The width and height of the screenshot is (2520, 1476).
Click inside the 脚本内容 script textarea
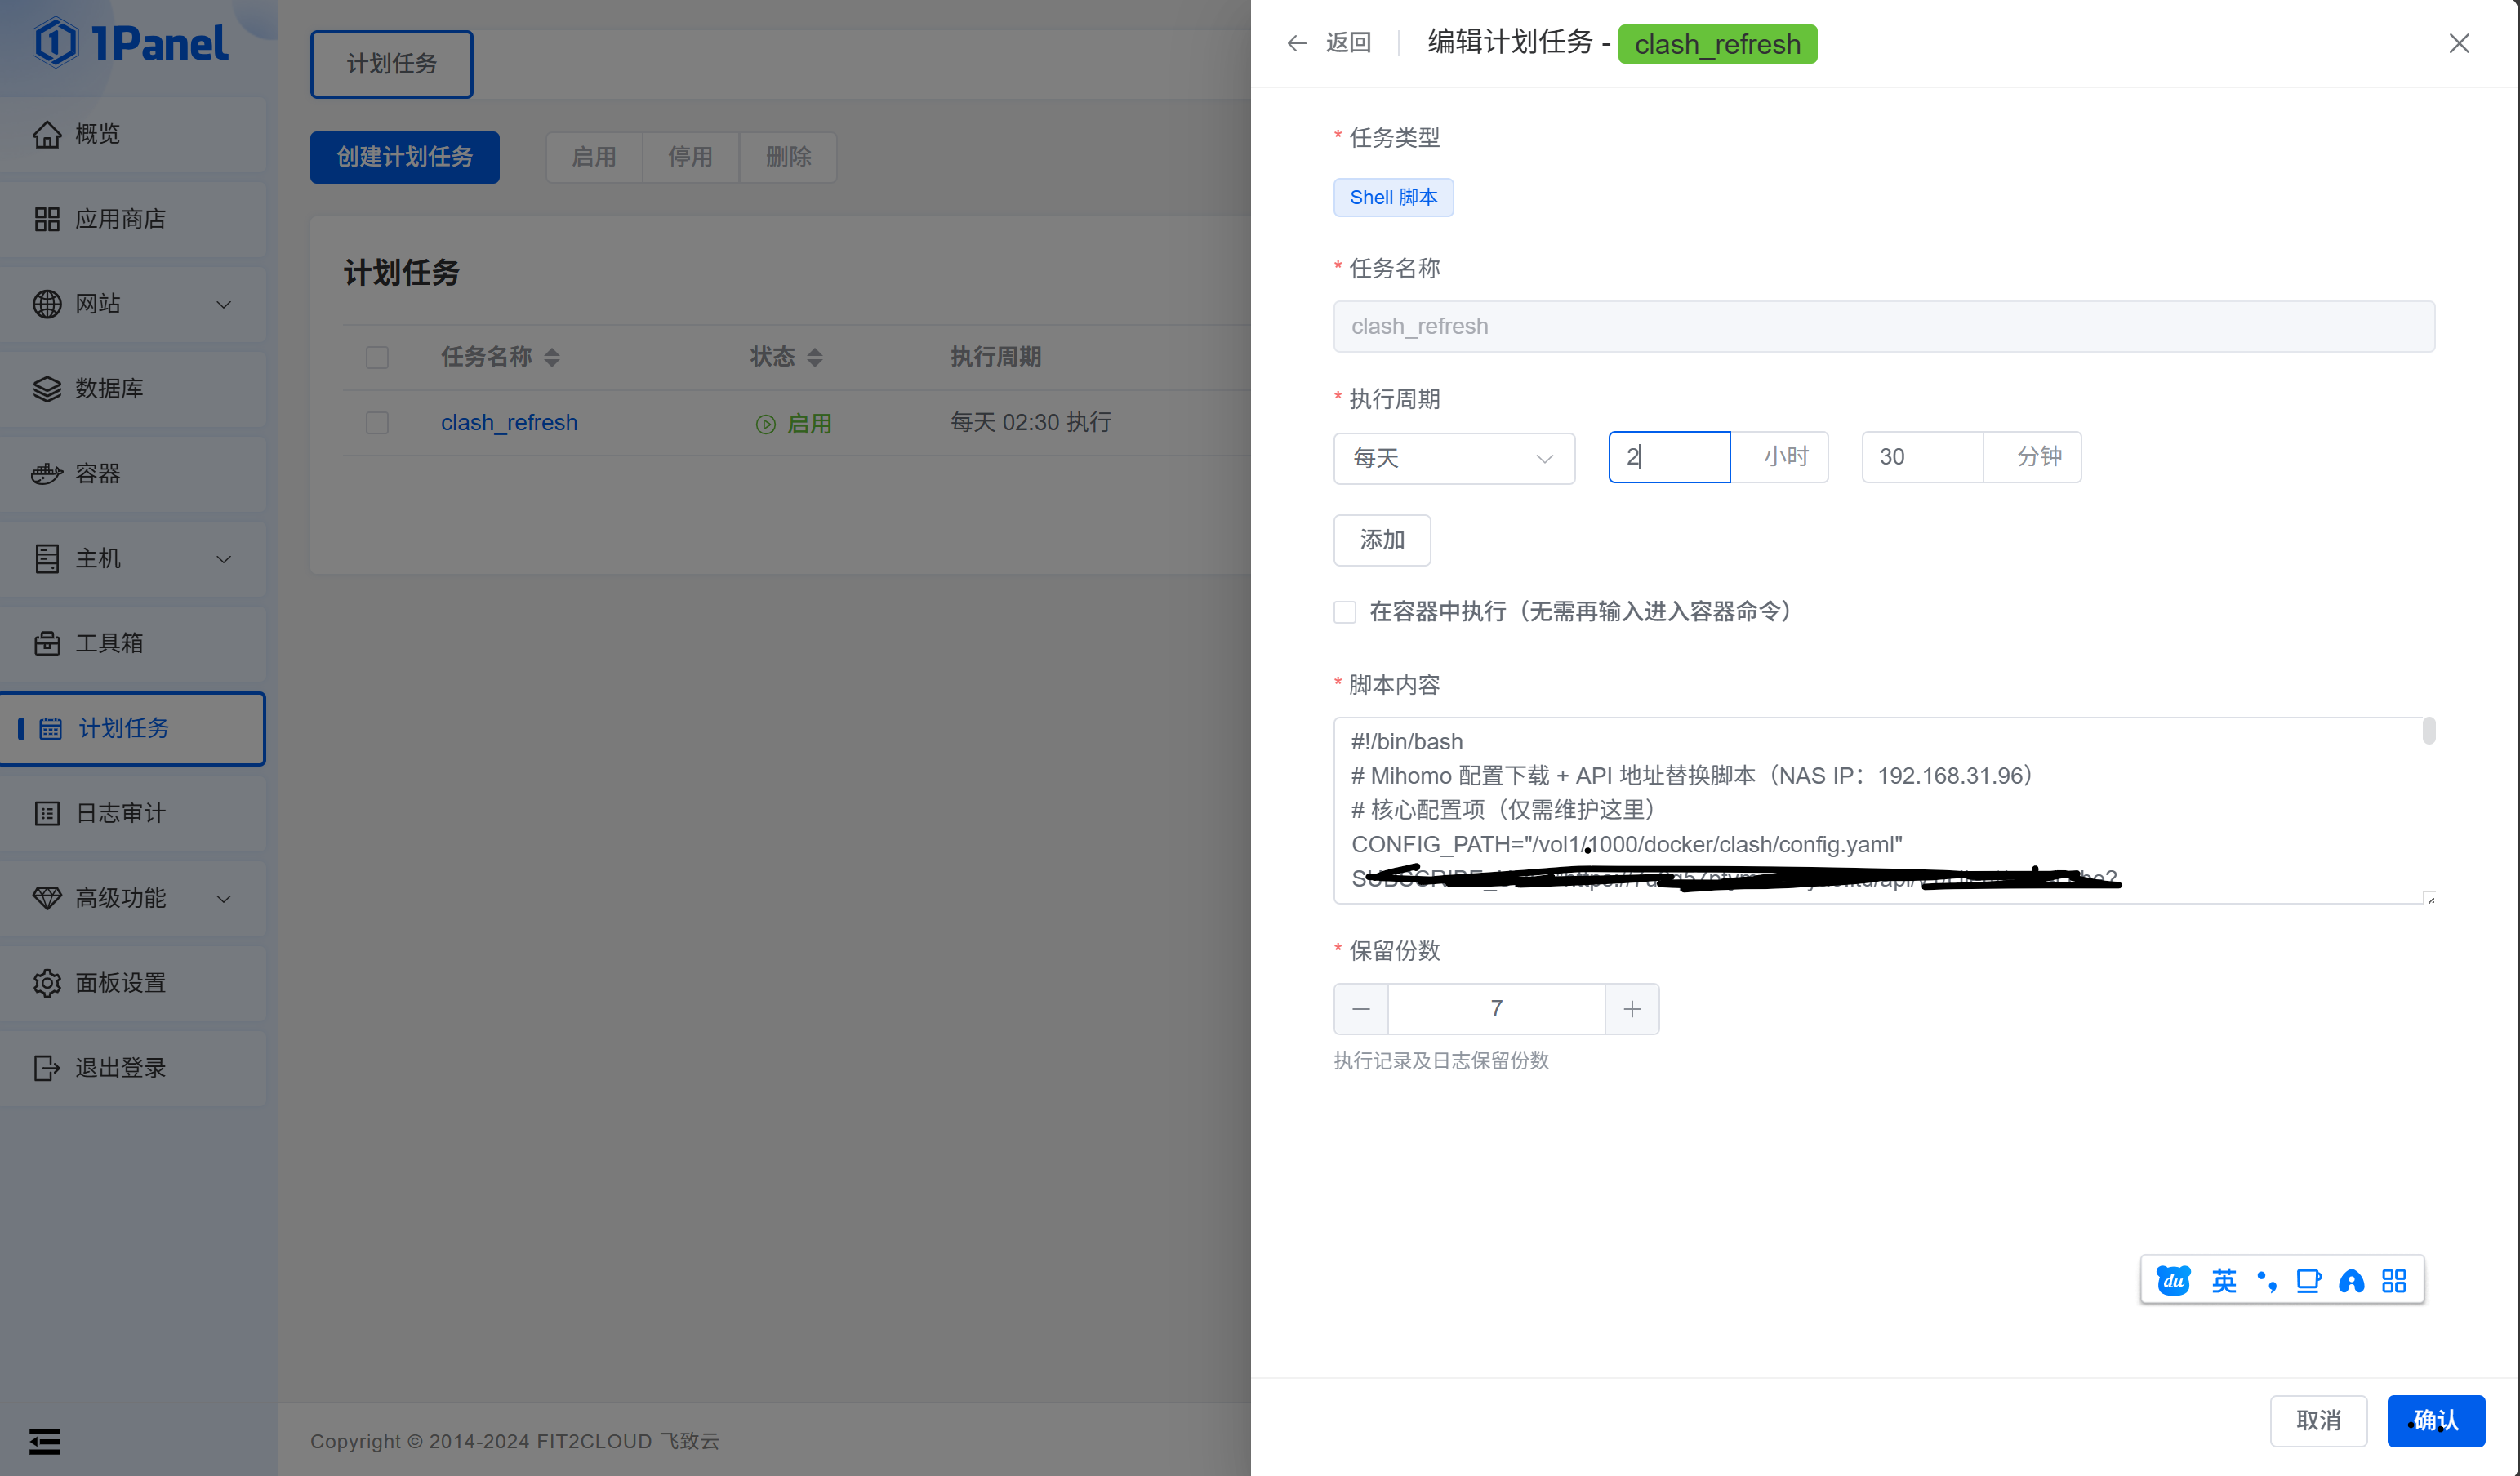click(1880, 808)
